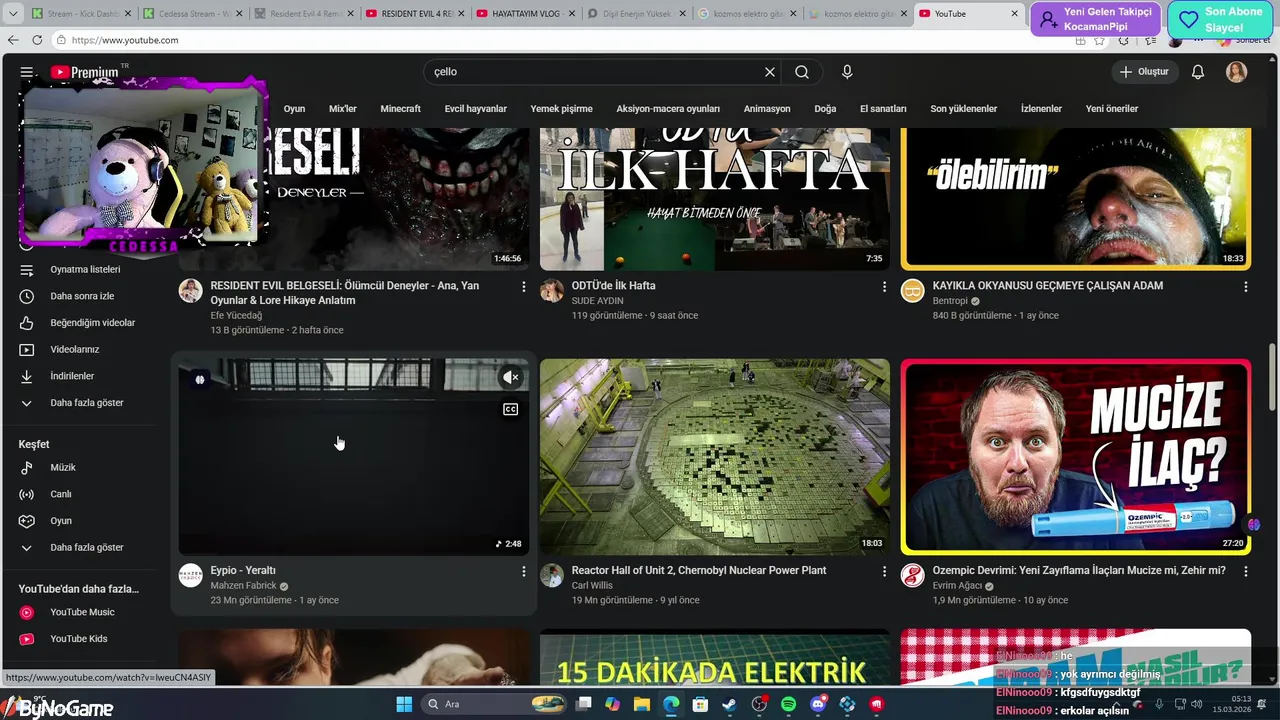
Task: Open options menu for Eypio - Yeraltı video
Action: click(523, 571)
